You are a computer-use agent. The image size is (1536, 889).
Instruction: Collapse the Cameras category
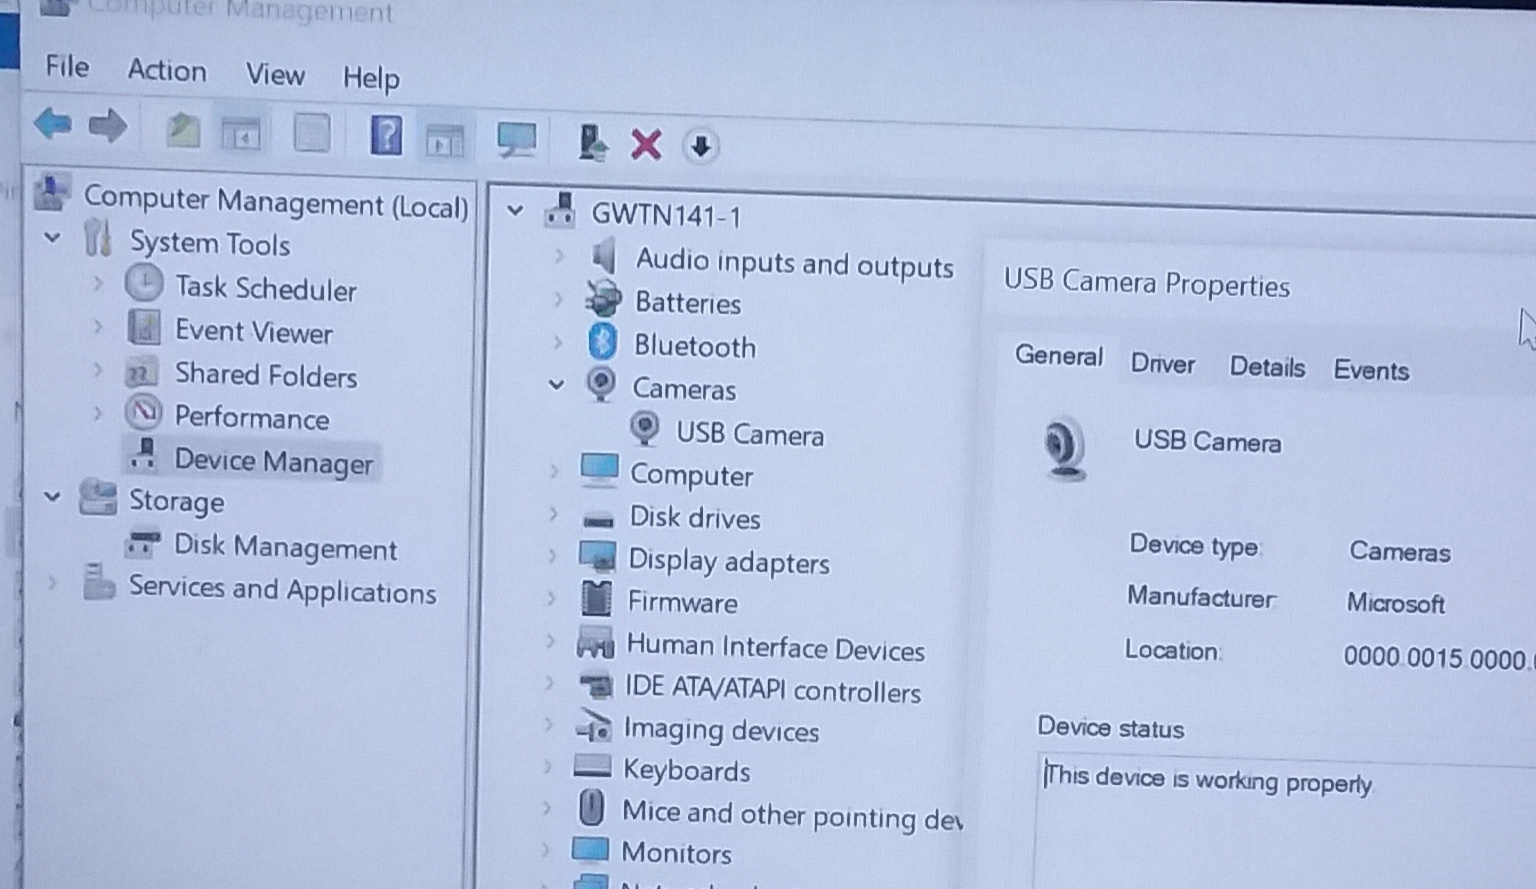point(556,385)
